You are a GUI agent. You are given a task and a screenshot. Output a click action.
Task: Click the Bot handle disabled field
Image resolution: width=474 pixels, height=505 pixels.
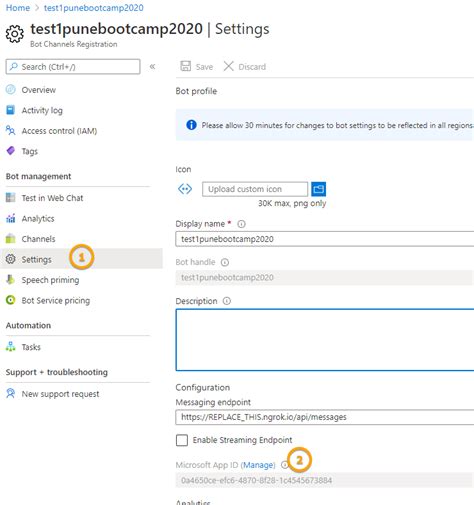coord(325,277)
